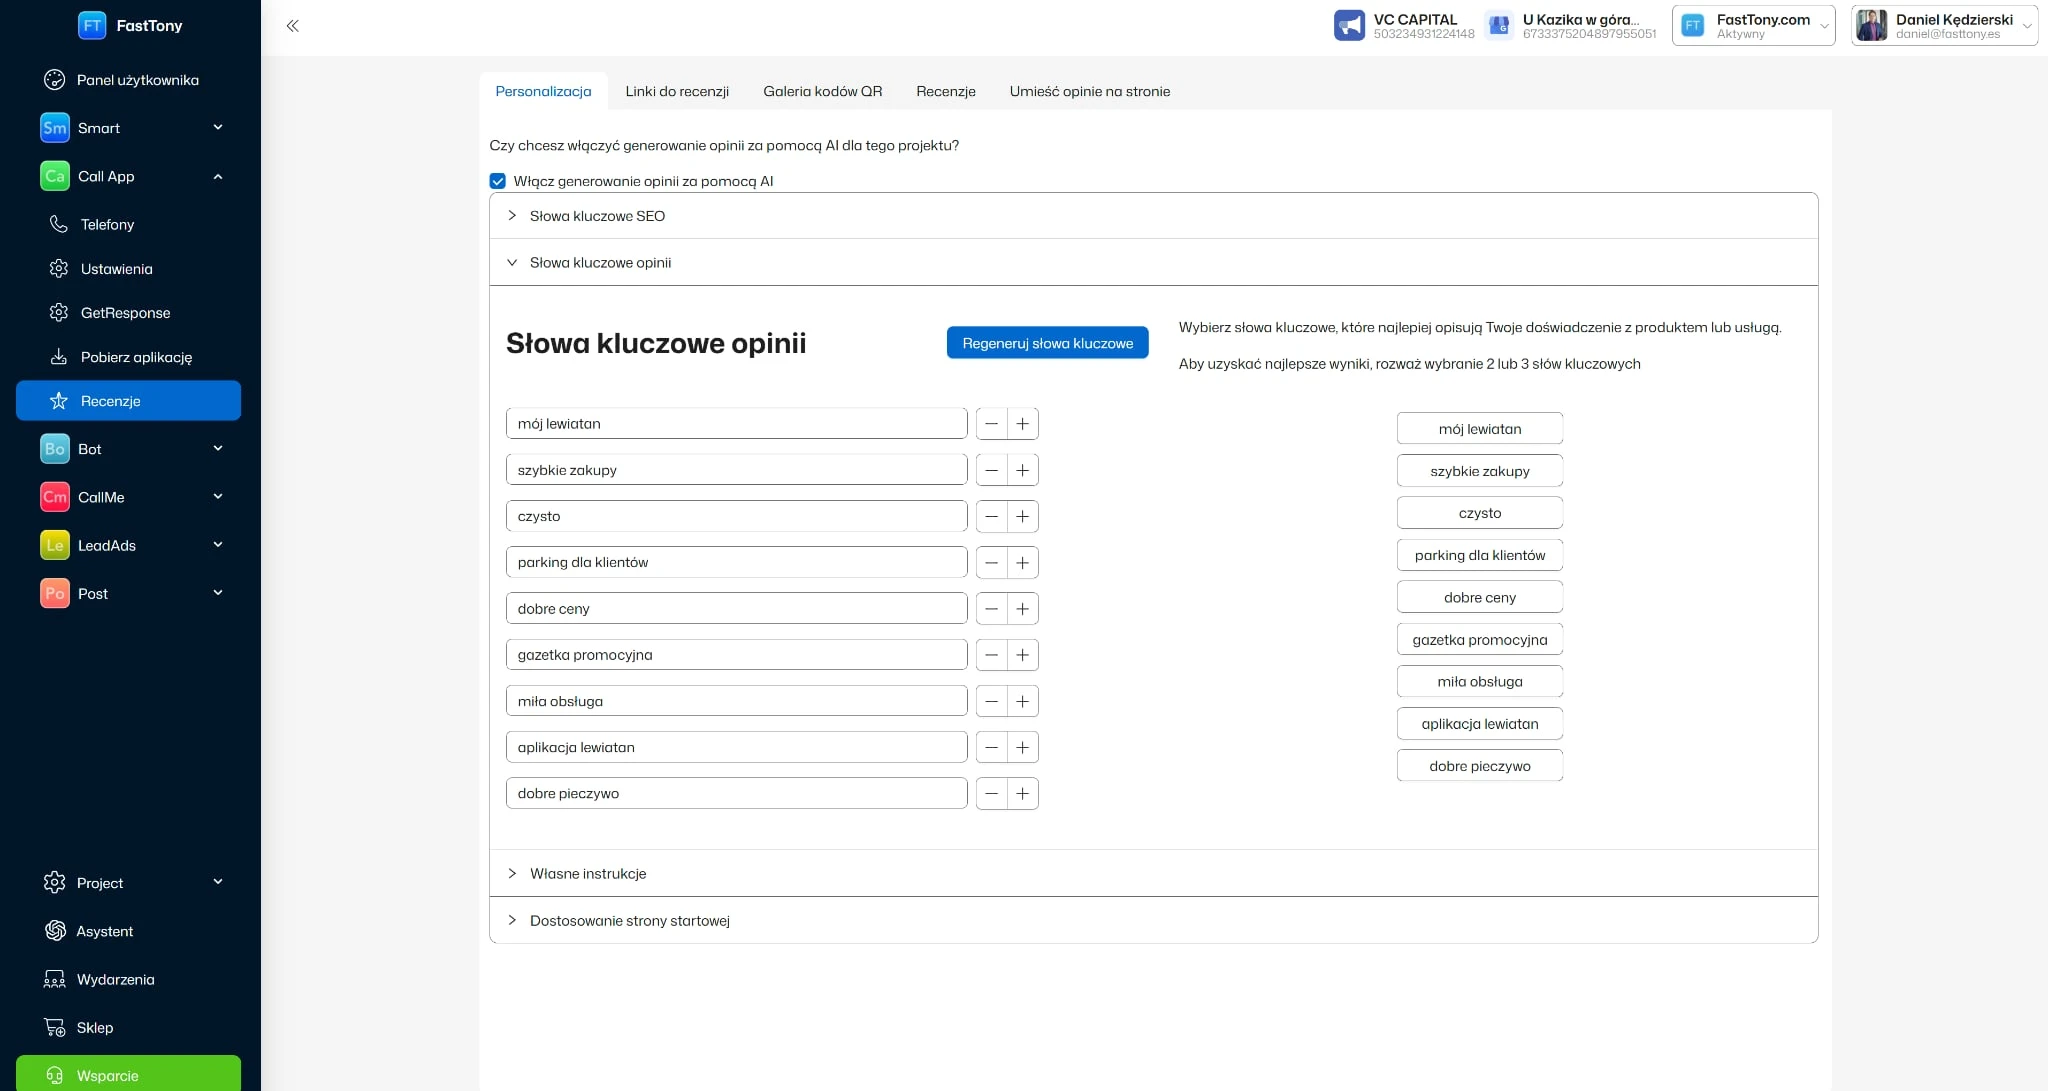Open the Wsparcie support button
This screenshot has width=2048, height=1091.
(128, 1074)
